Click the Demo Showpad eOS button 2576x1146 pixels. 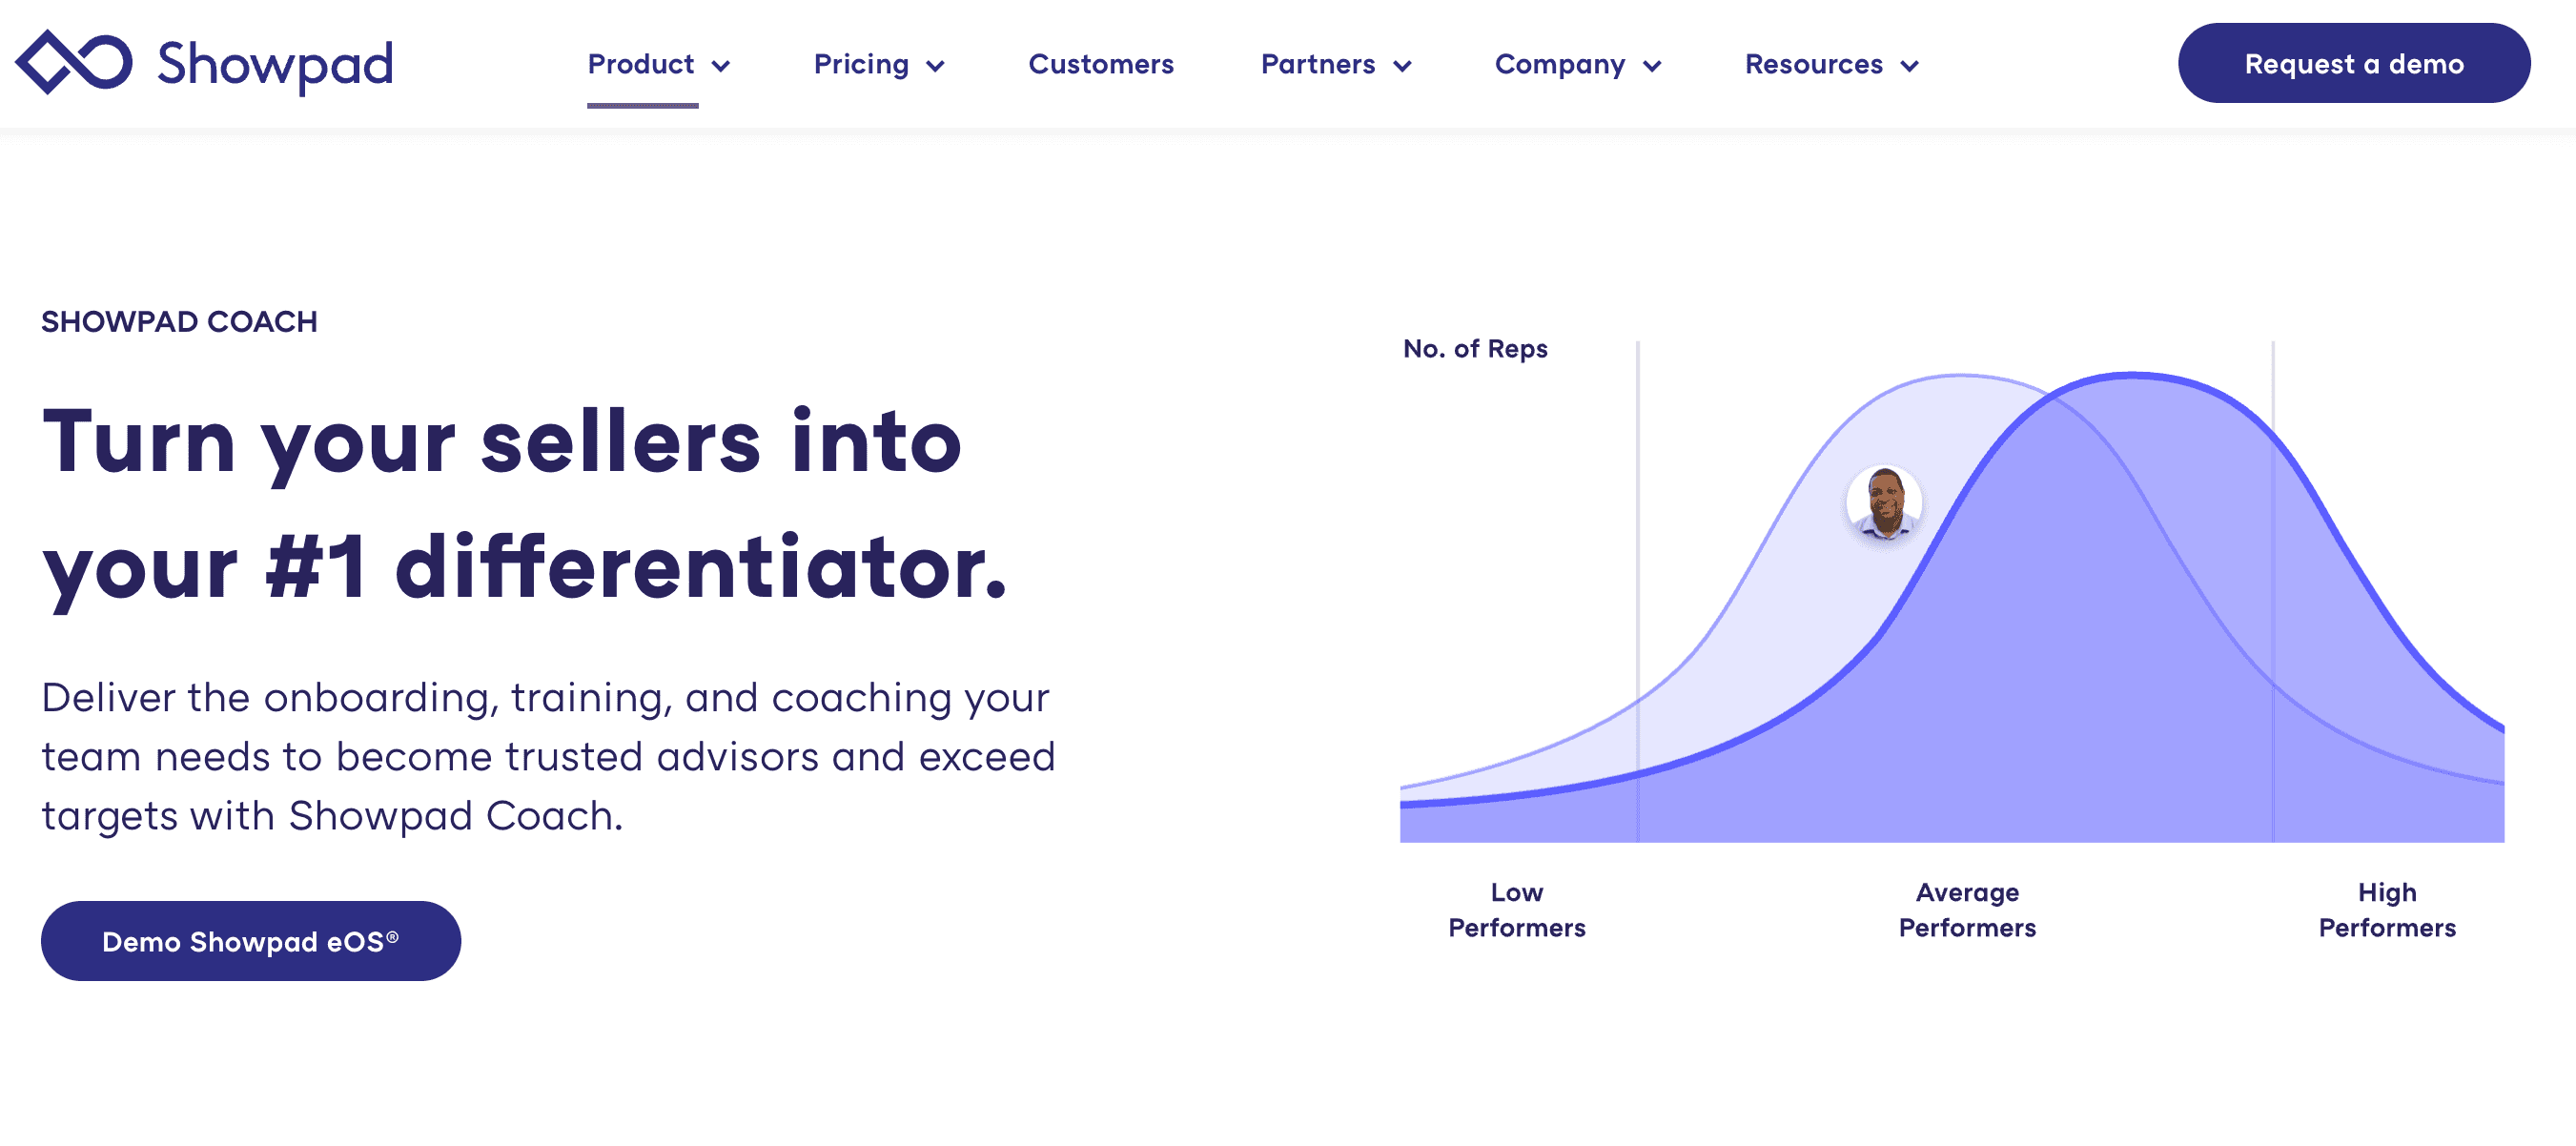tap(252, 941)
